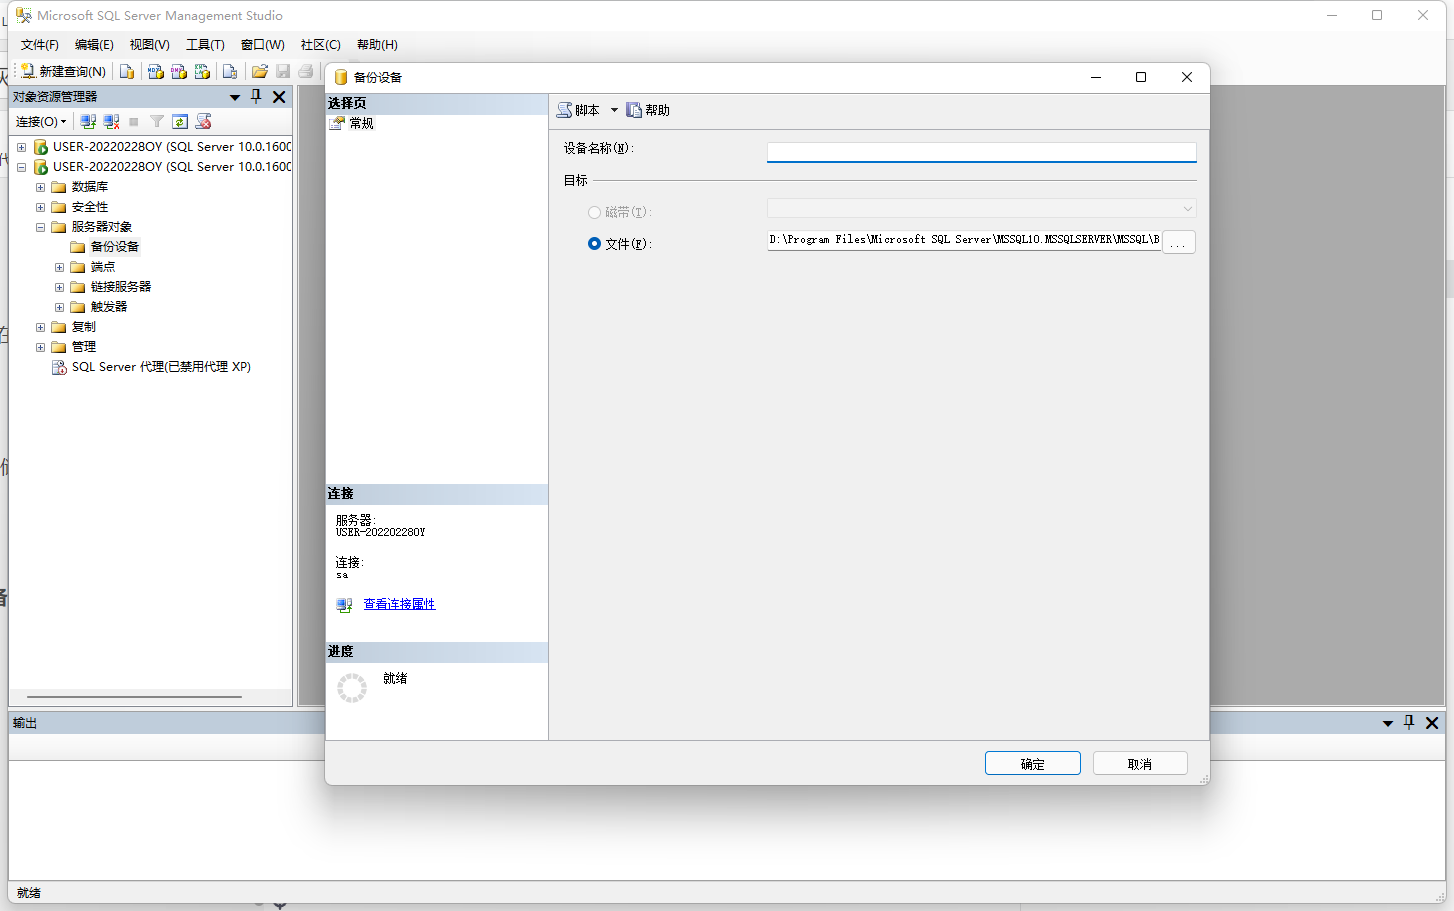The image size is (1454, 911).
Task: Open the 编辑(E) menu
Action: [x=94, y=45]
